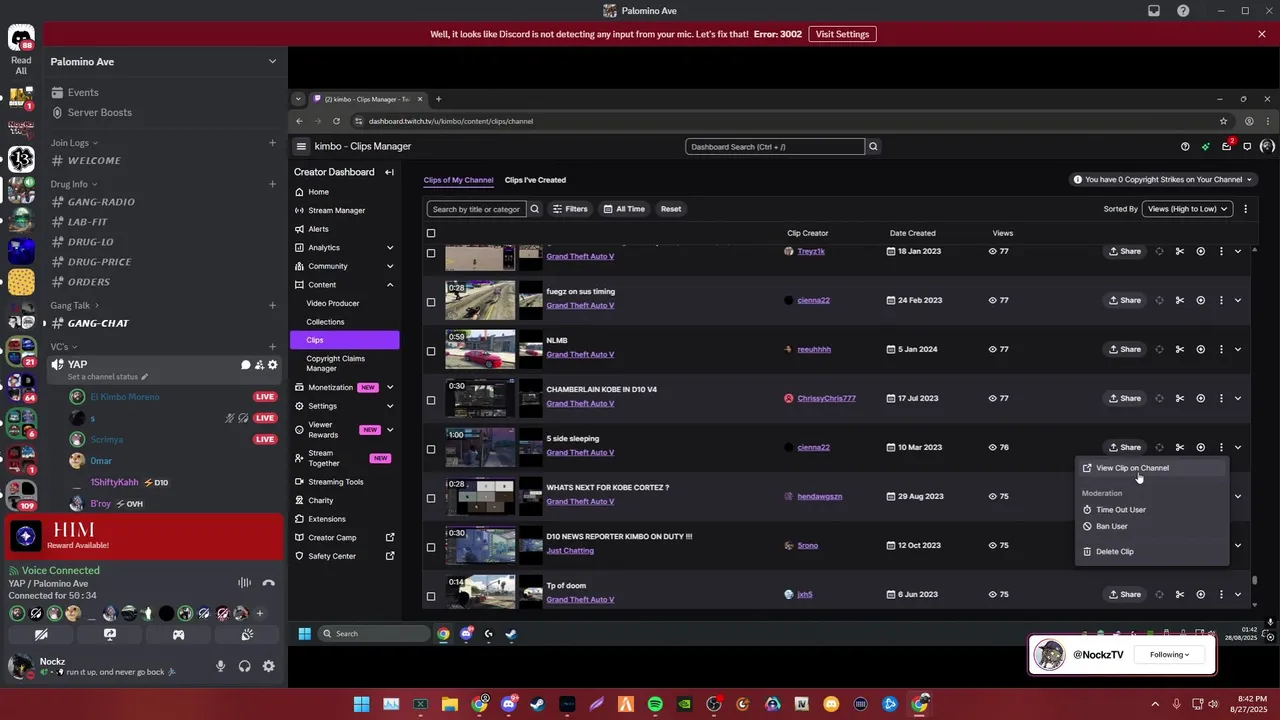Open Discord User Settings gear

click(269, 666)
